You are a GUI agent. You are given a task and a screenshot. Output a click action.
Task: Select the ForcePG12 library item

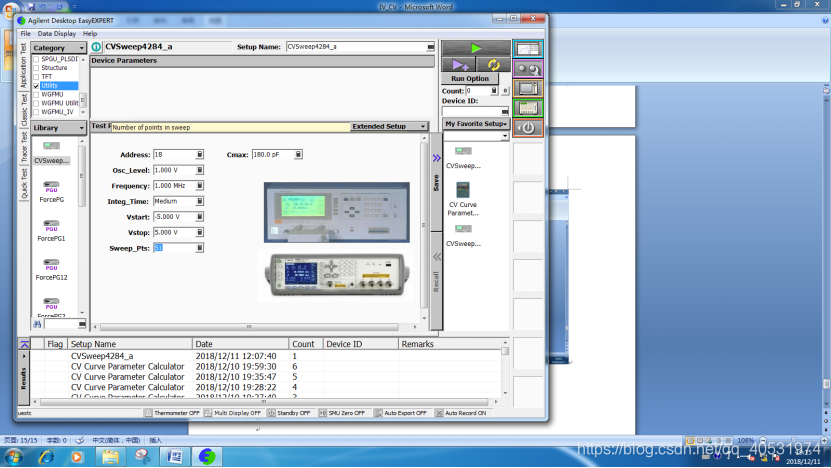pos(51,269)
